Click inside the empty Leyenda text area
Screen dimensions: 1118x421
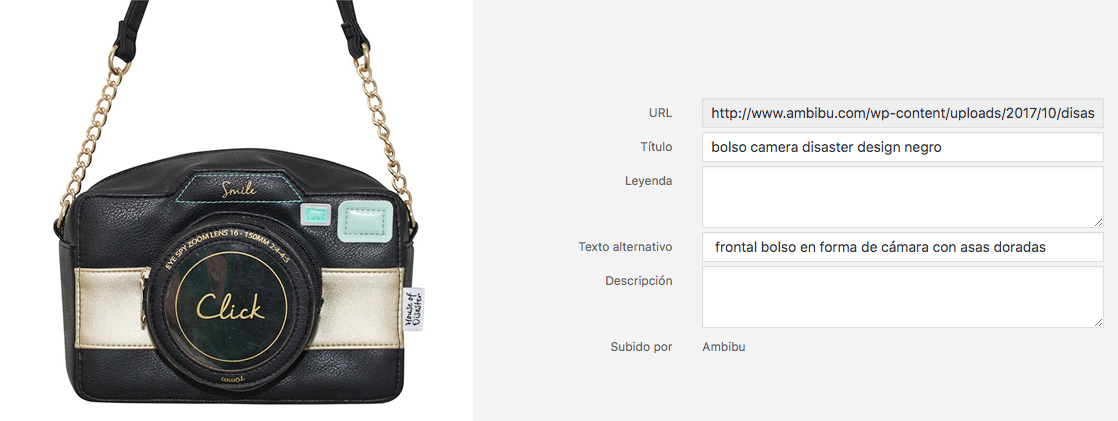[x=903, y=197]
